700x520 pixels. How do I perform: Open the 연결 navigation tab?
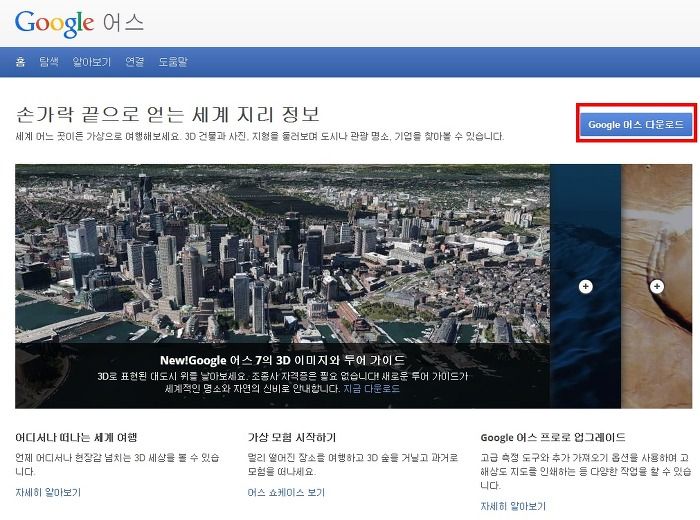point(134,62)
